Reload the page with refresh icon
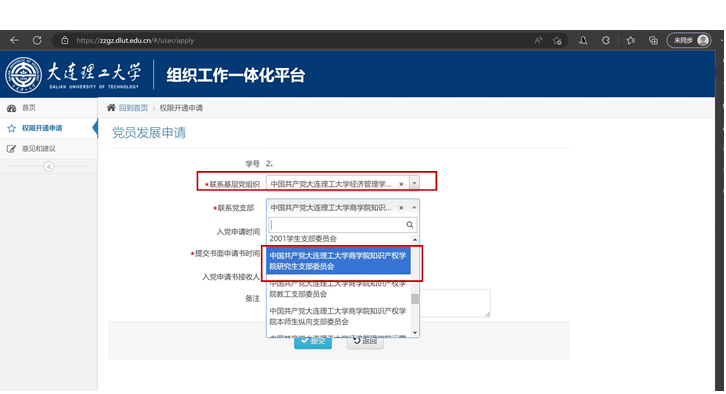 pos(37,40)
